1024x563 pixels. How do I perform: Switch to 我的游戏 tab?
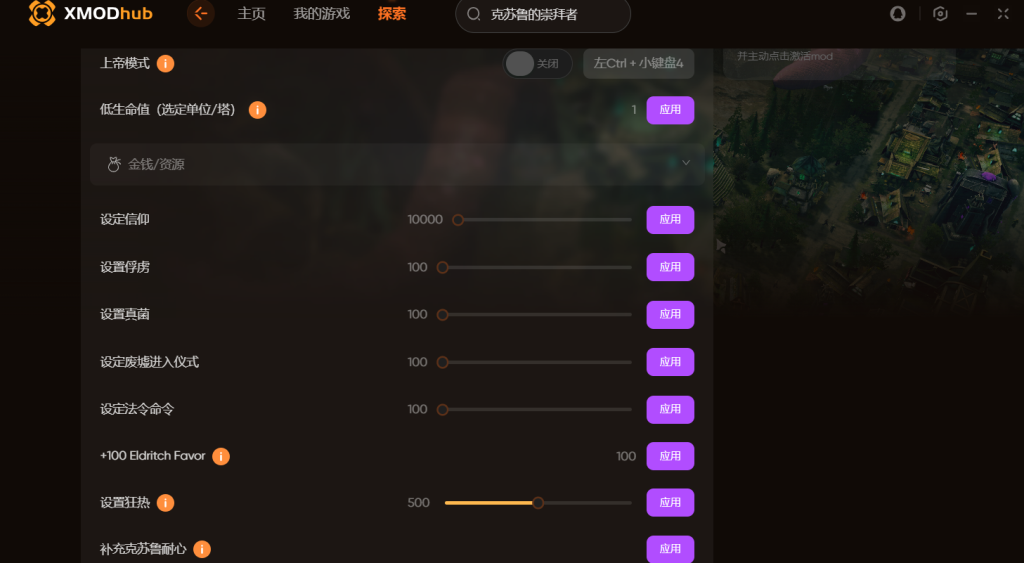pyautogui.click(x=321, y=14)
